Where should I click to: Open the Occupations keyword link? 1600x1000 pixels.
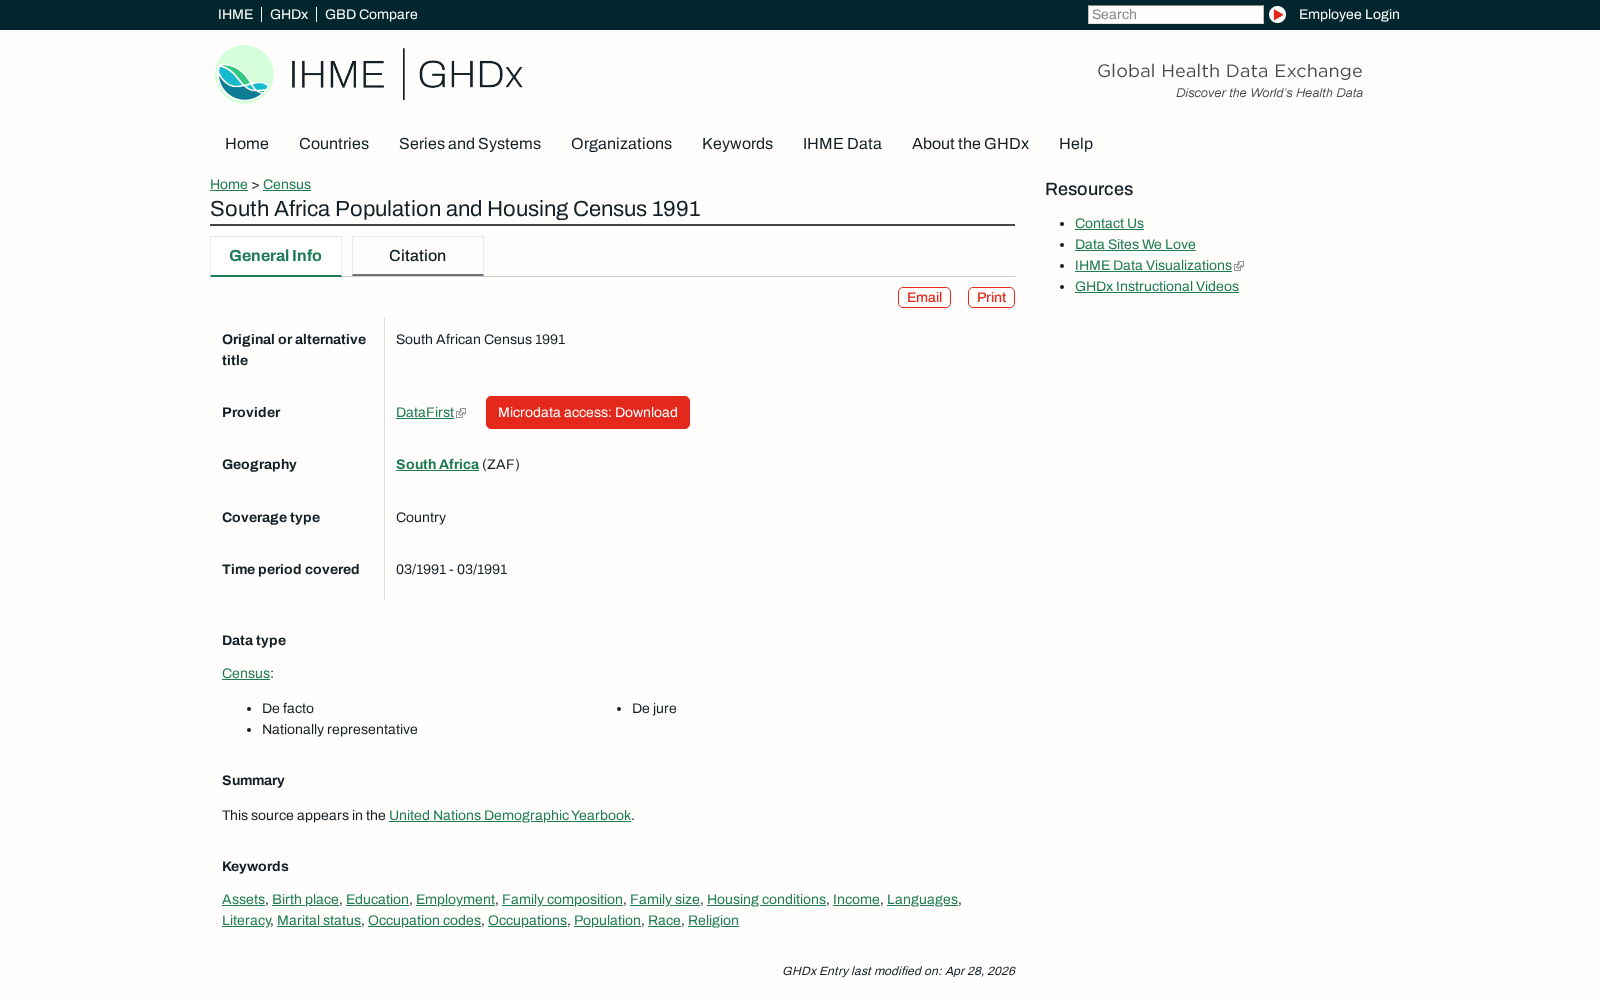click(527, 920)
